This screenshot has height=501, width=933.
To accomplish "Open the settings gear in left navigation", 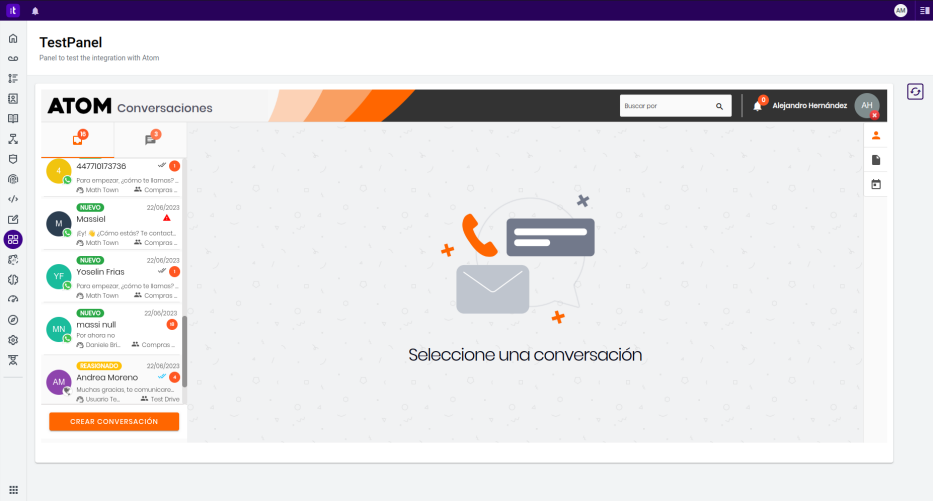I will pos(13,340).
